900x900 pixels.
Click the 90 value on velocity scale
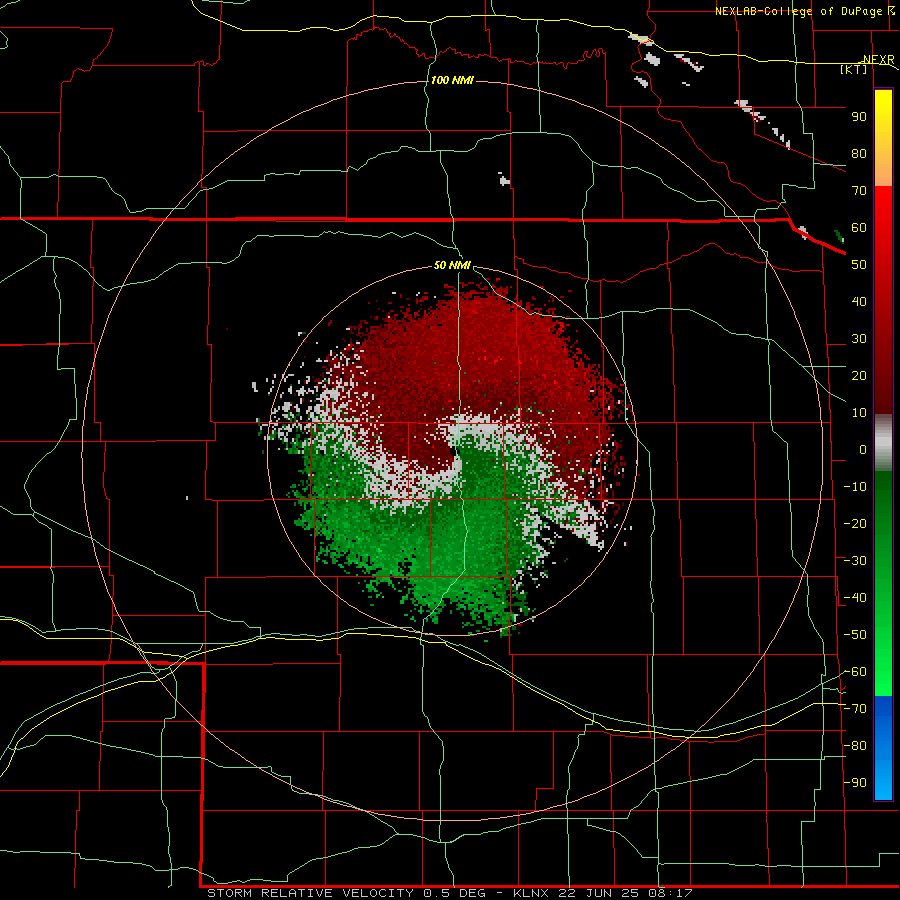859,117
